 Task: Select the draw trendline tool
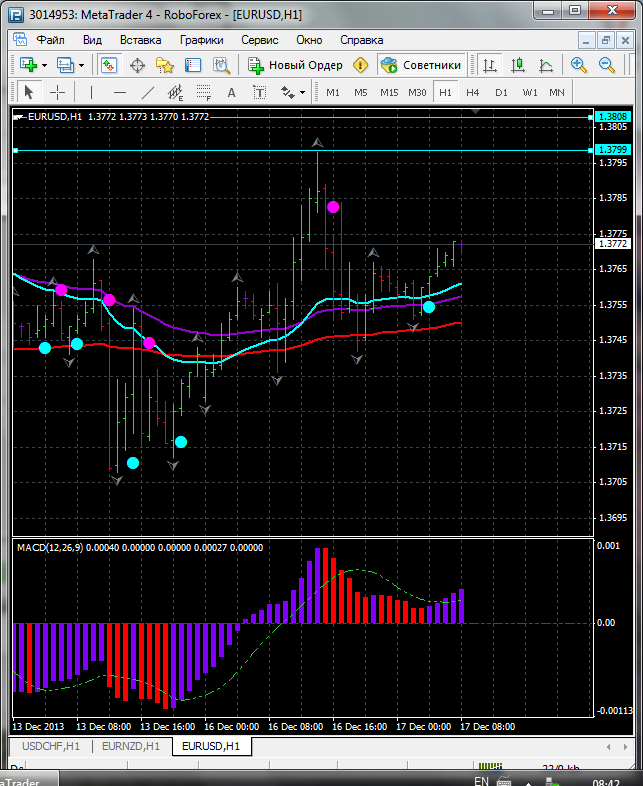click(x=148, y=92)
